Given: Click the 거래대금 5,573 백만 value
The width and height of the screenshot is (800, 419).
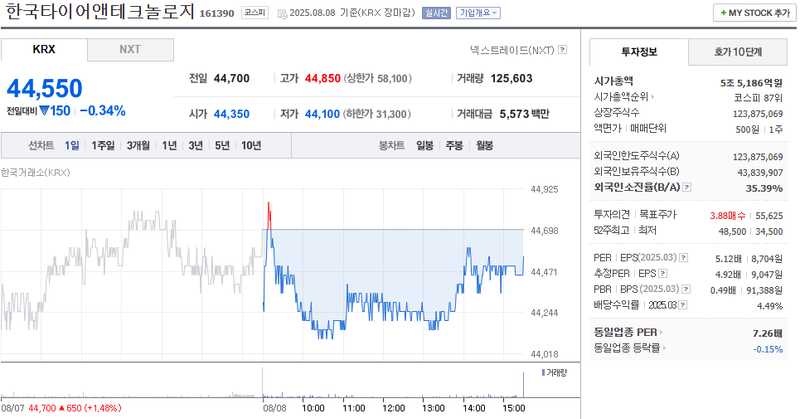Looking at the screenshot, I should [x=524, y=114].
